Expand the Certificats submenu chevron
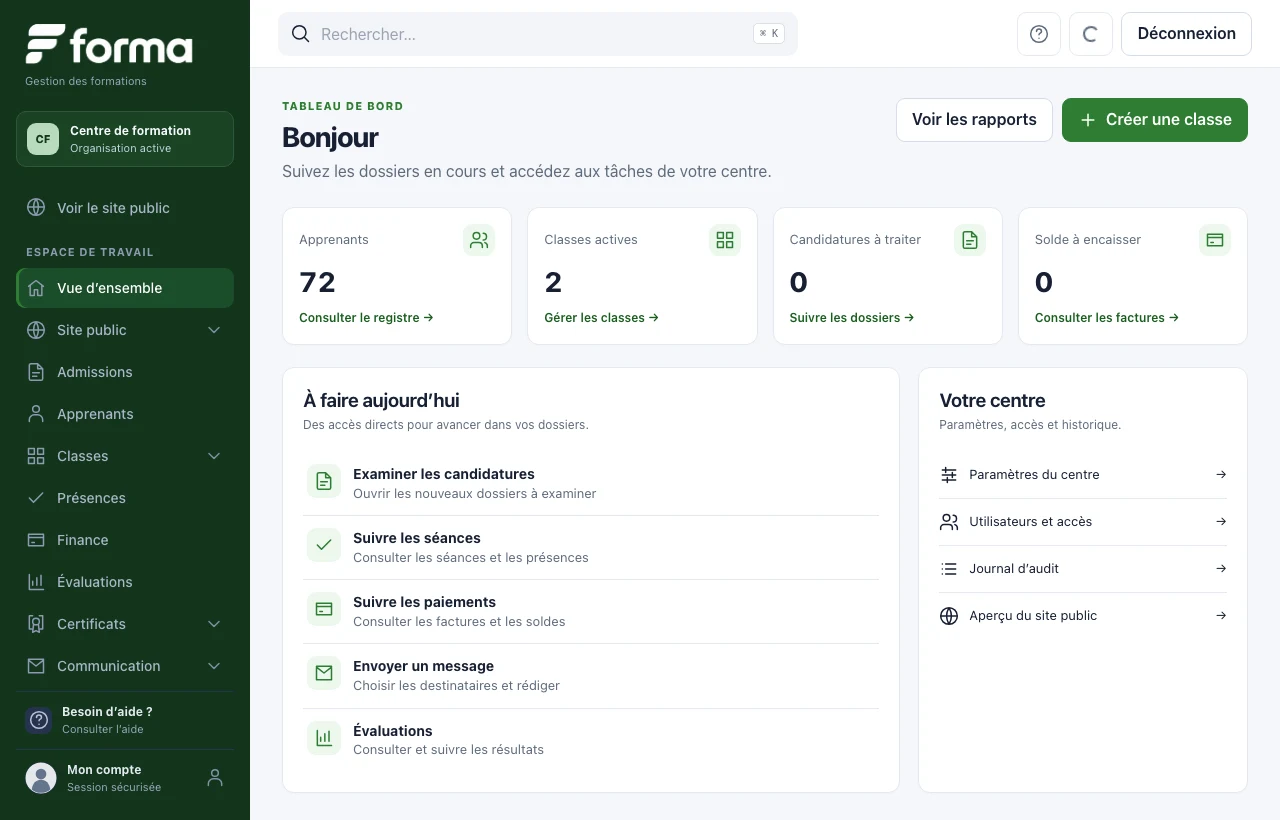This screenshot has width=1280, height=820. [214, 624]
